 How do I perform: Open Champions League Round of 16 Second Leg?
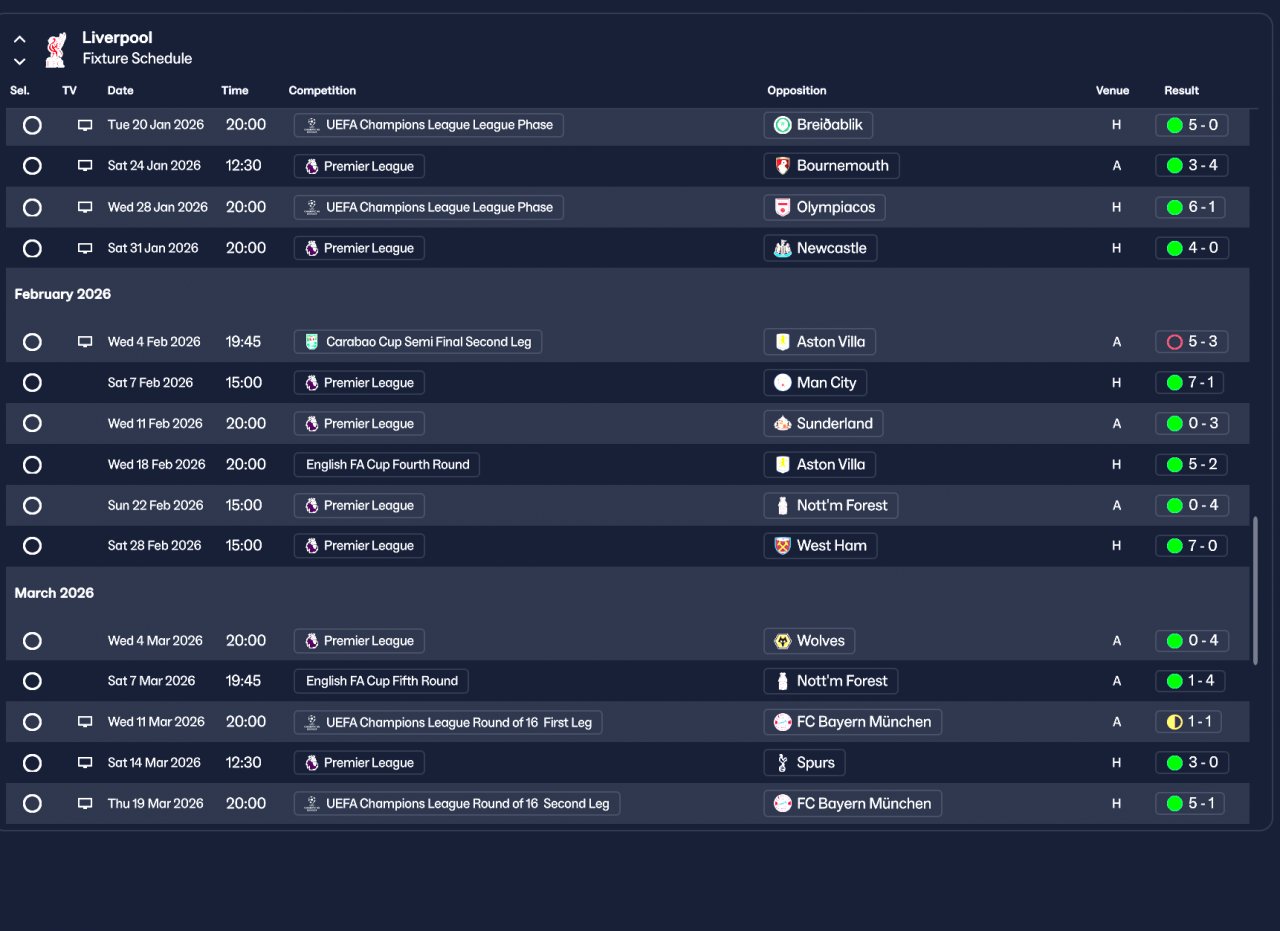coord(457,804)
